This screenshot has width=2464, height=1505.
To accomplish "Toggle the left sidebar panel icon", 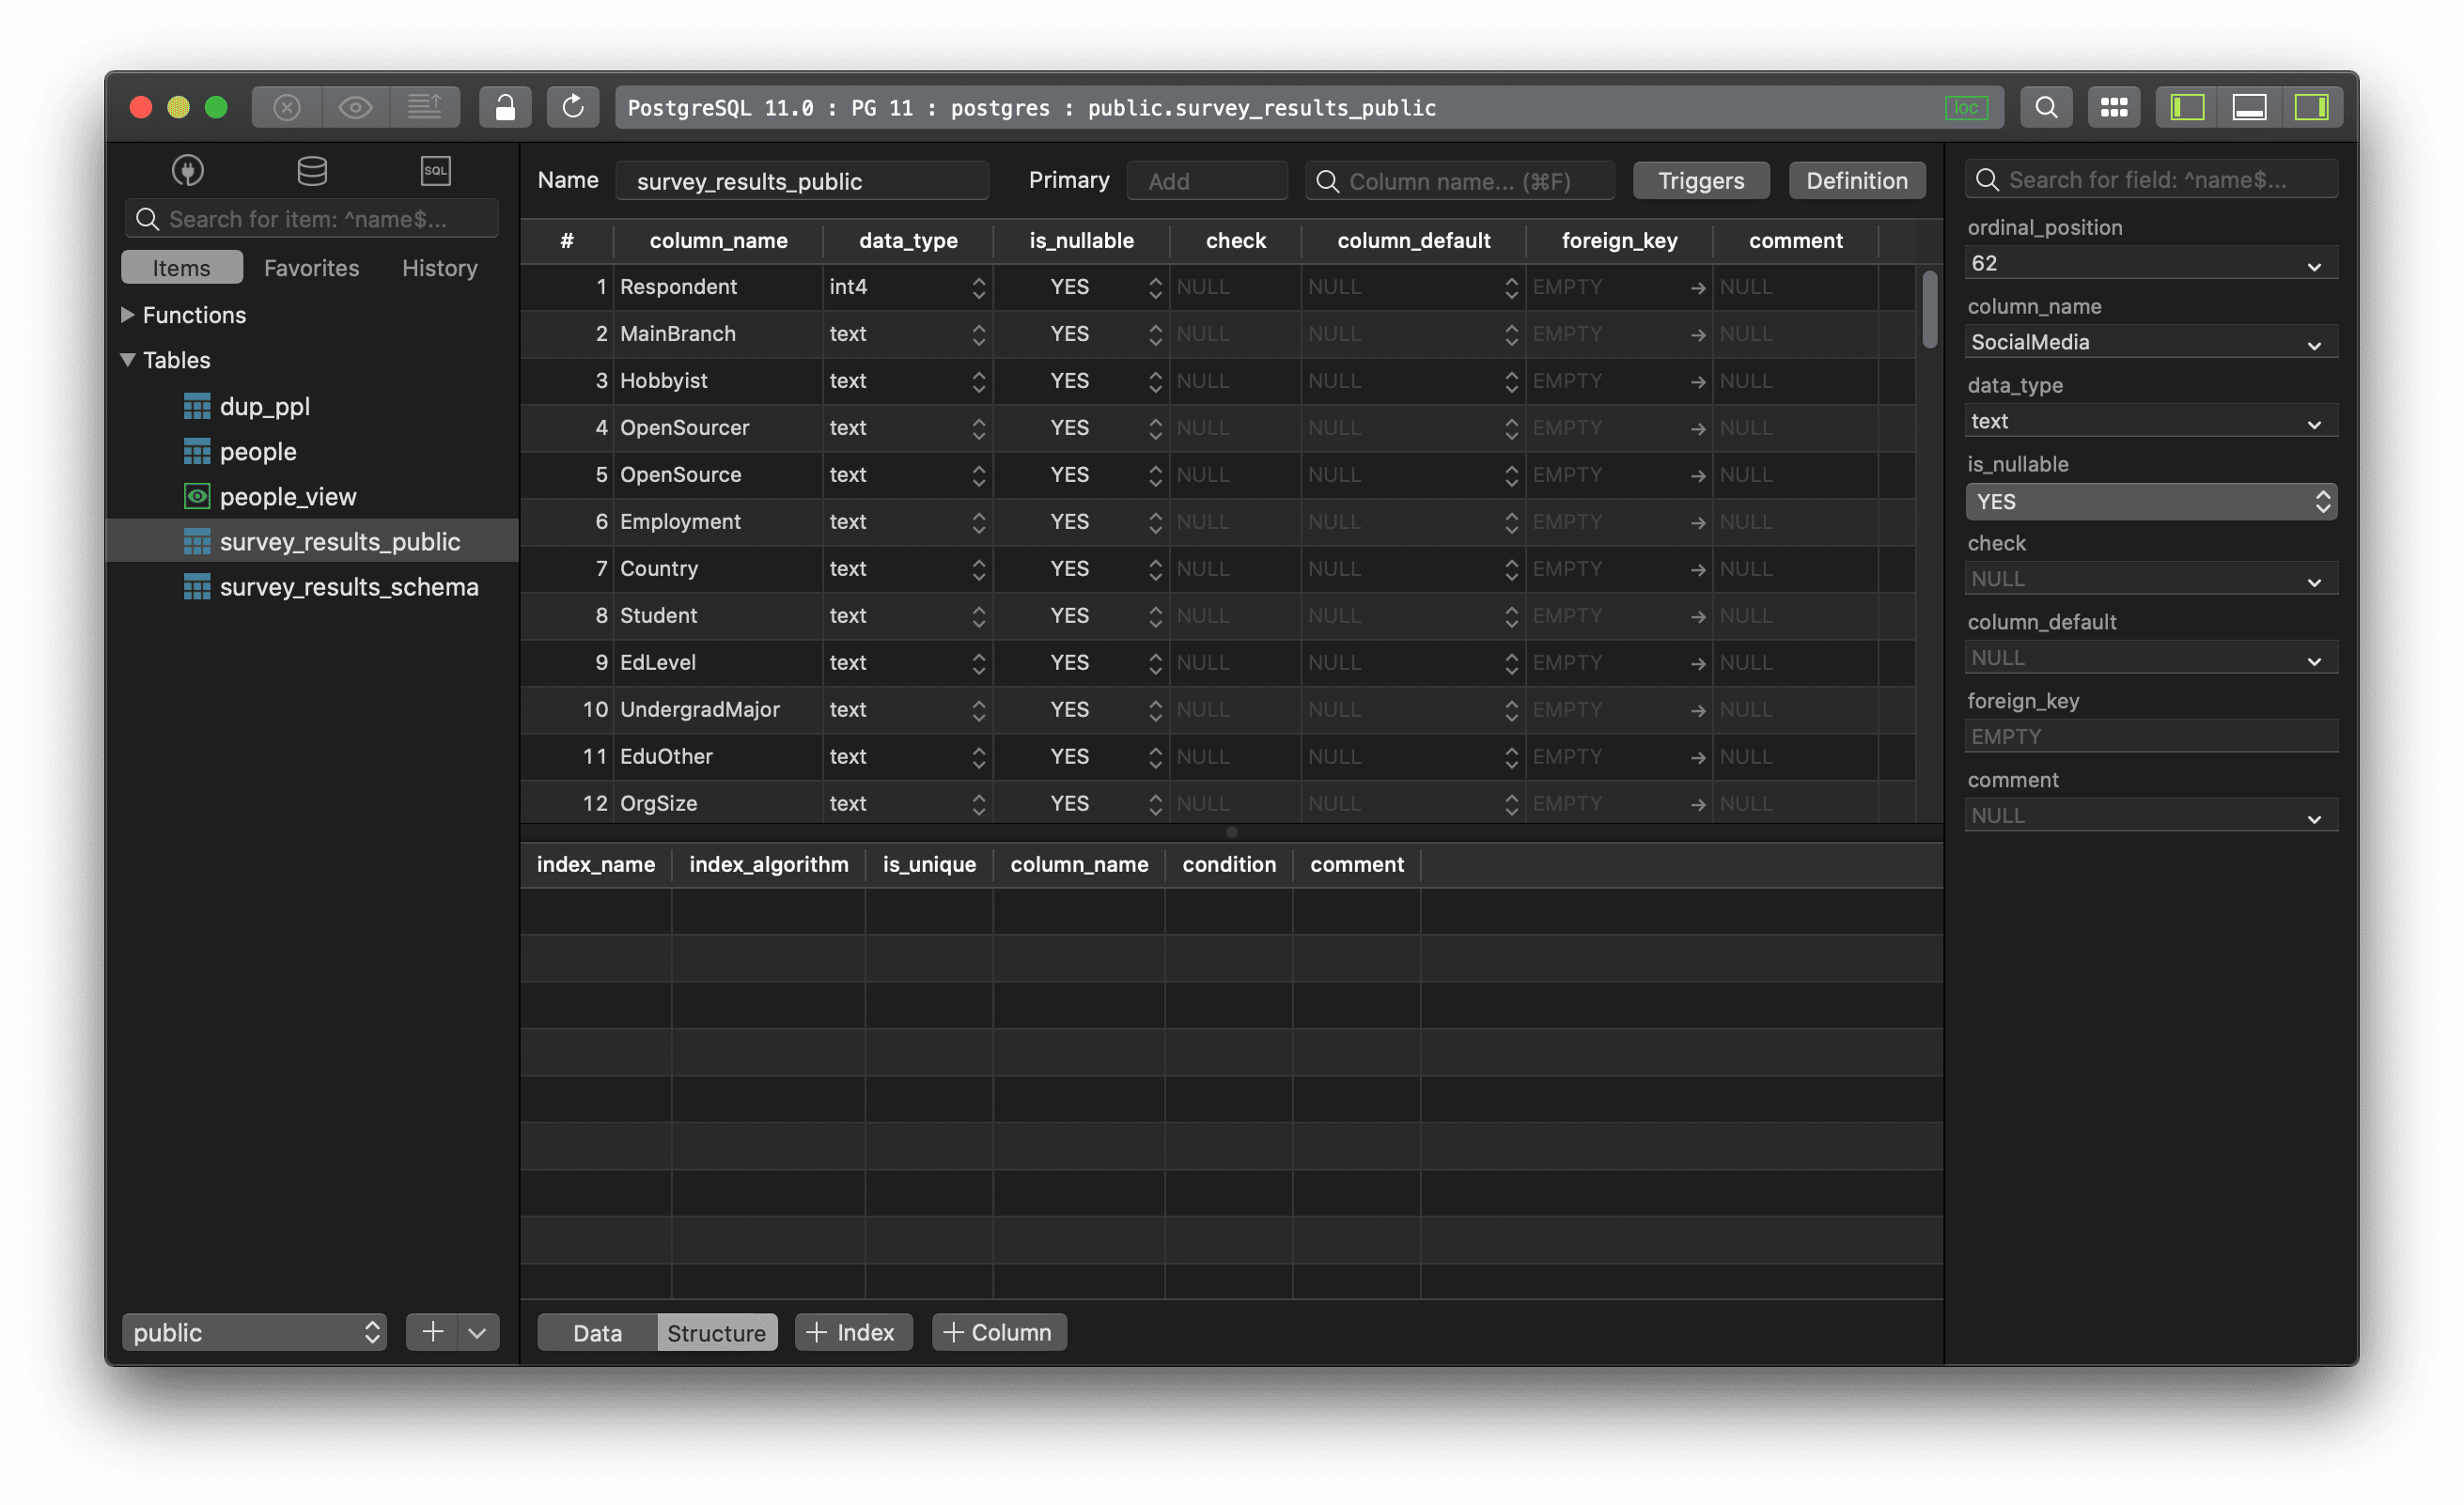I will click(x=2187, y=107).
